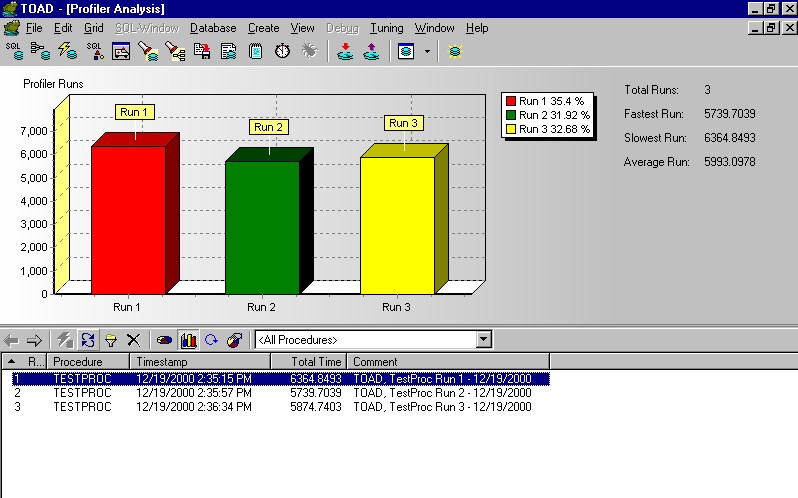Click the yellow Run 3 legend swatch
798x498 pixels.
[511, 129]
